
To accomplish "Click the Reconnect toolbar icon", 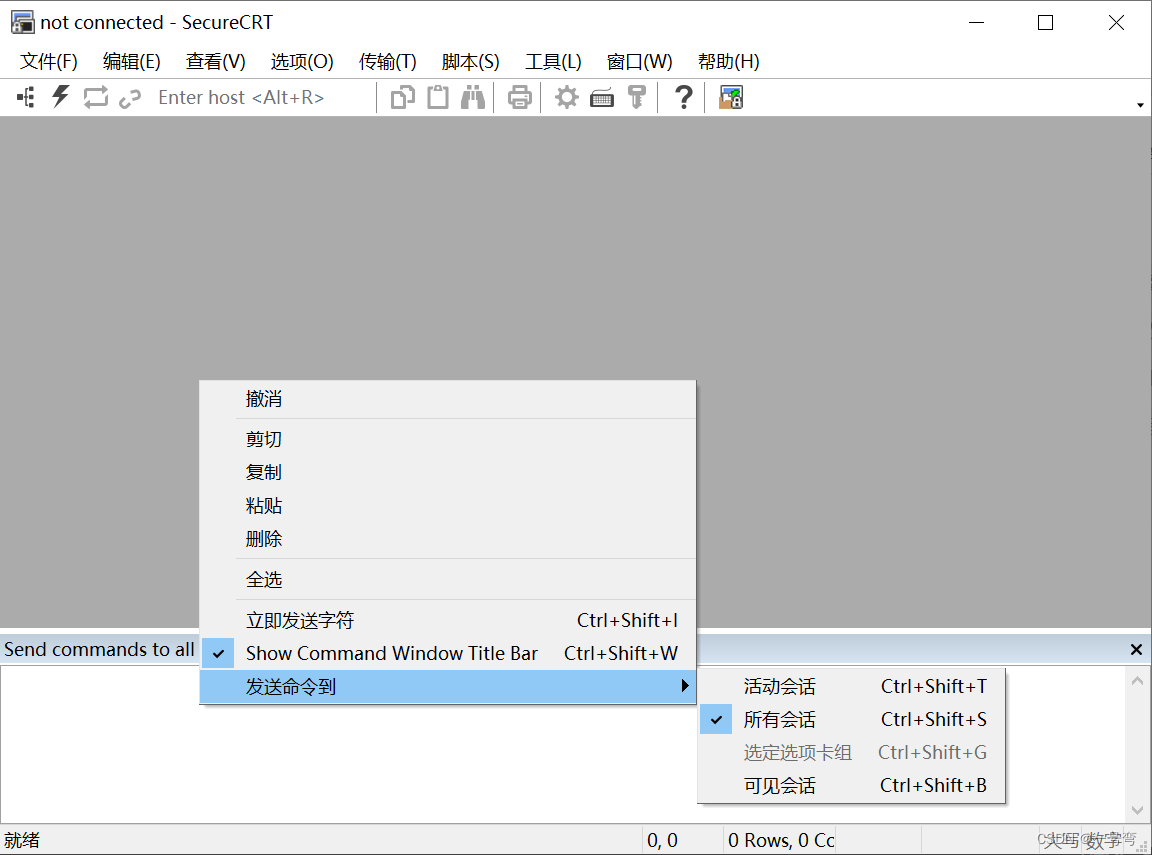I will [x=95, y=96].
